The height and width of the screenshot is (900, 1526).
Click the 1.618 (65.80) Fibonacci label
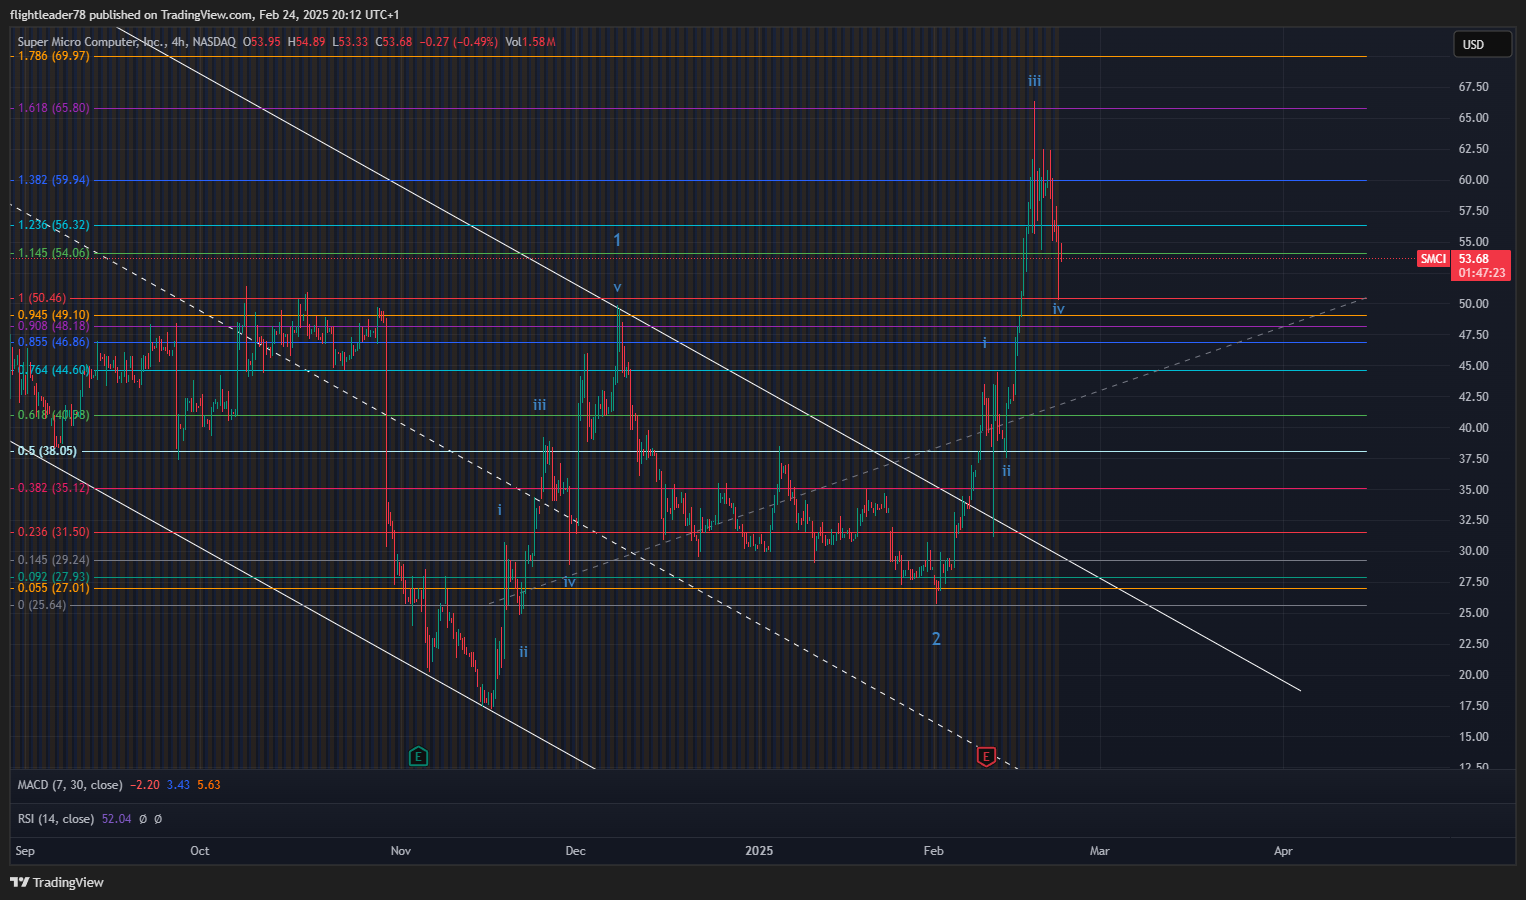coord(54,108)
